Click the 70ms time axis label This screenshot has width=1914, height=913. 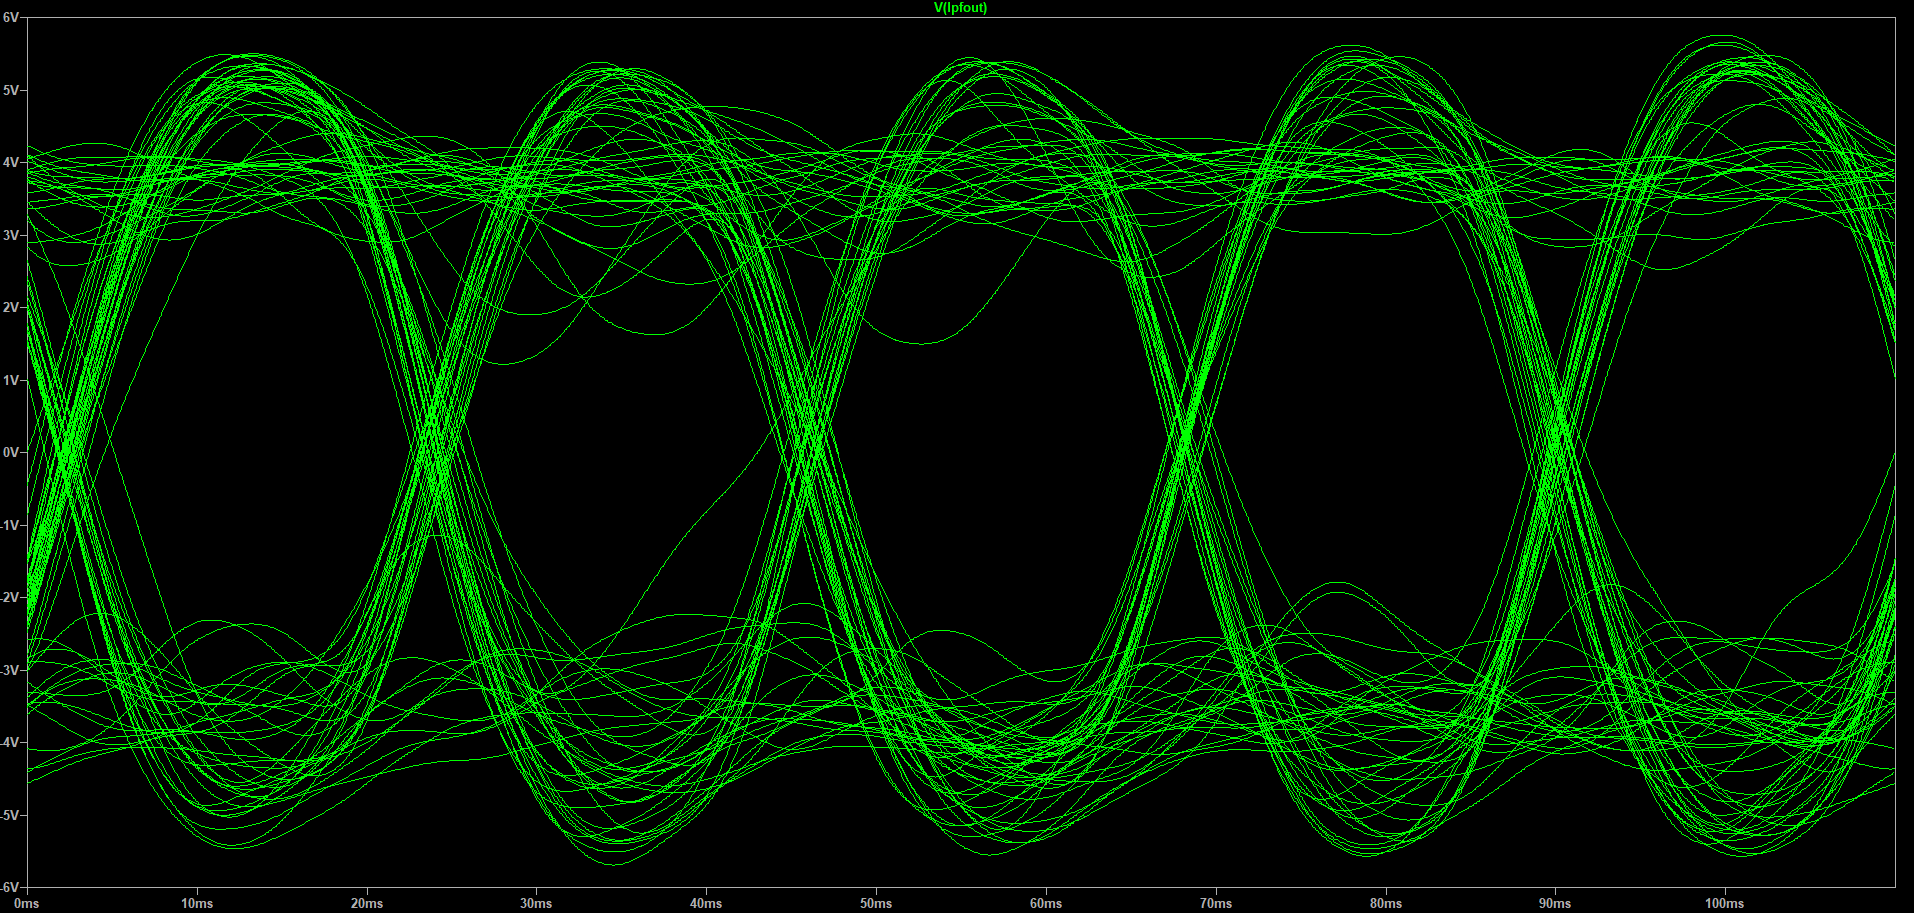click(1216, 903)
